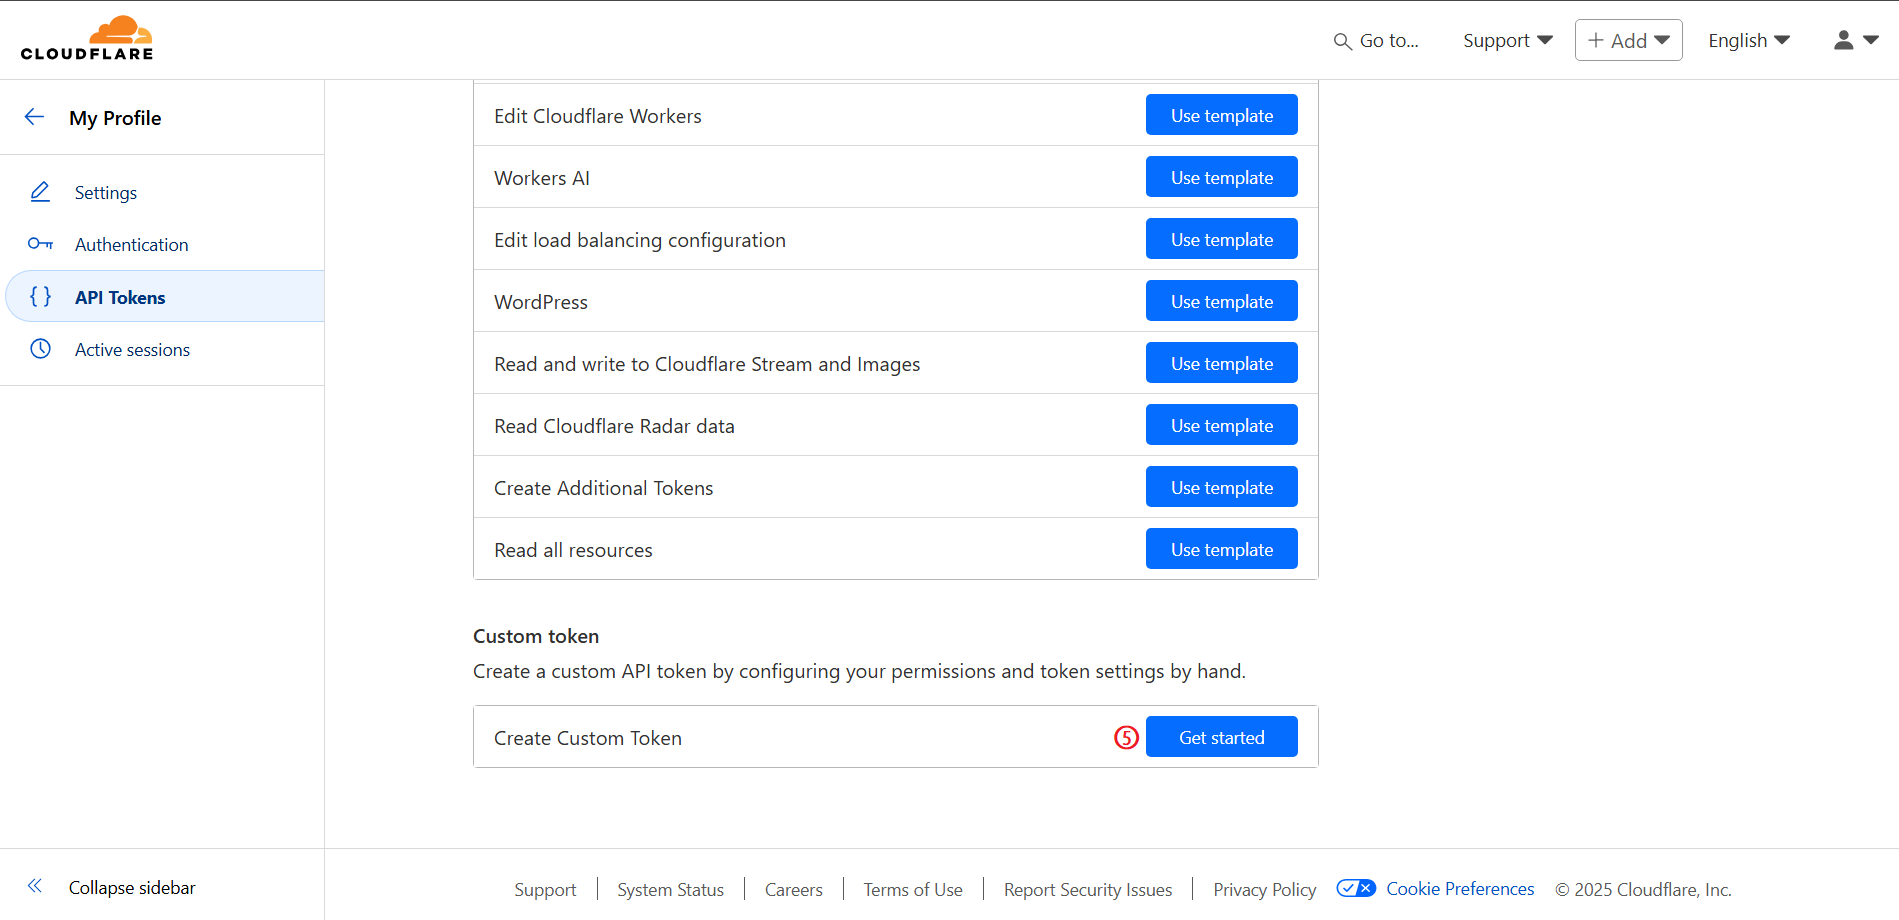The height and width of the screenshot is (920, 1899).
Task: Open Report Security Issues link
Action: (x=1088, y=889)
